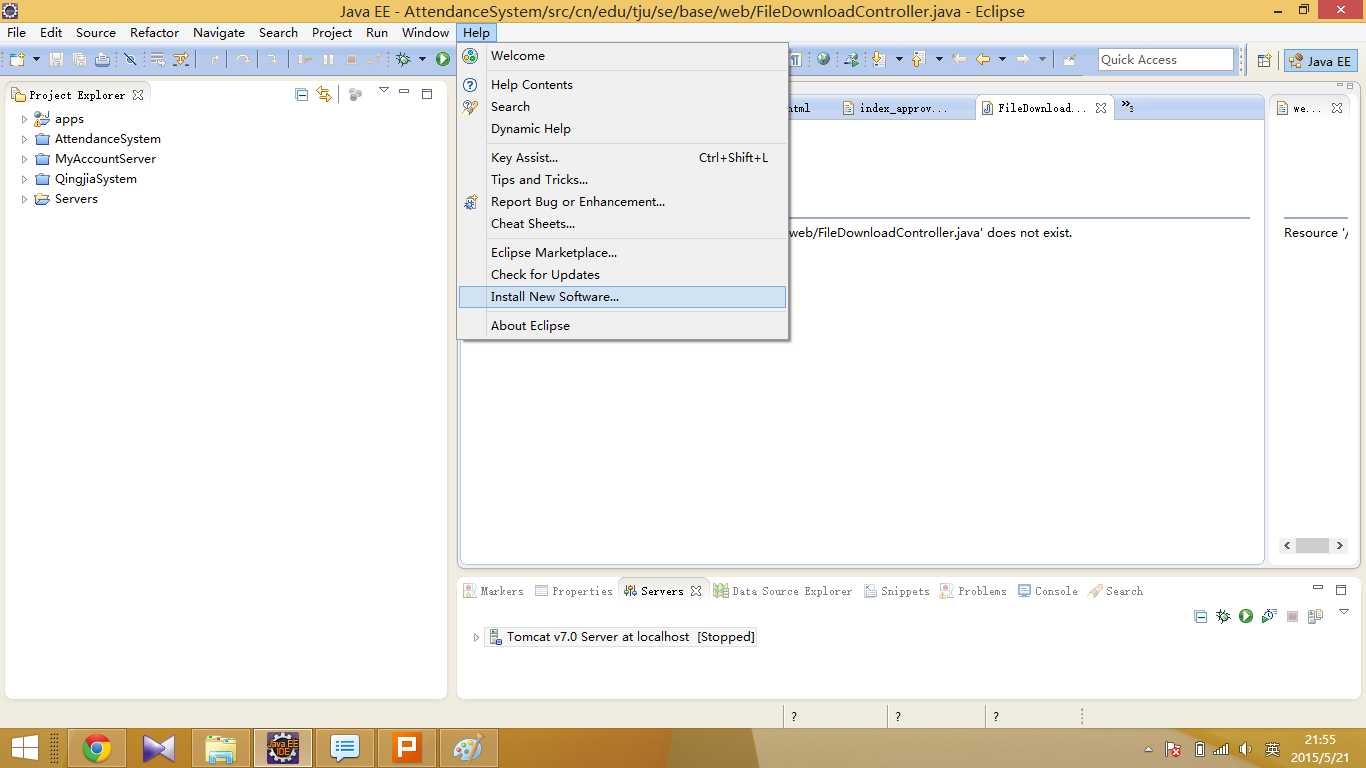The width and height of the screenshot is (1366, 768).
Task: Switch to the Markers tab
Action: (x=493, y=591)
